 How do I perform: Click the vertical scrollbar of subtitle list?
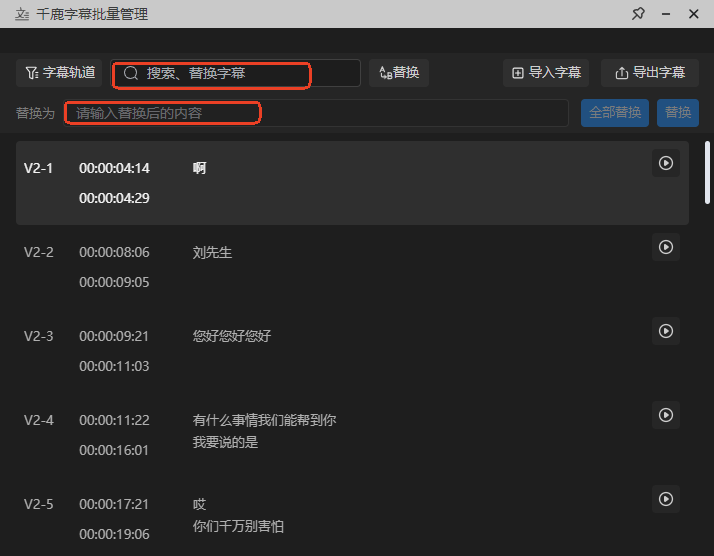tap(708, 175)
